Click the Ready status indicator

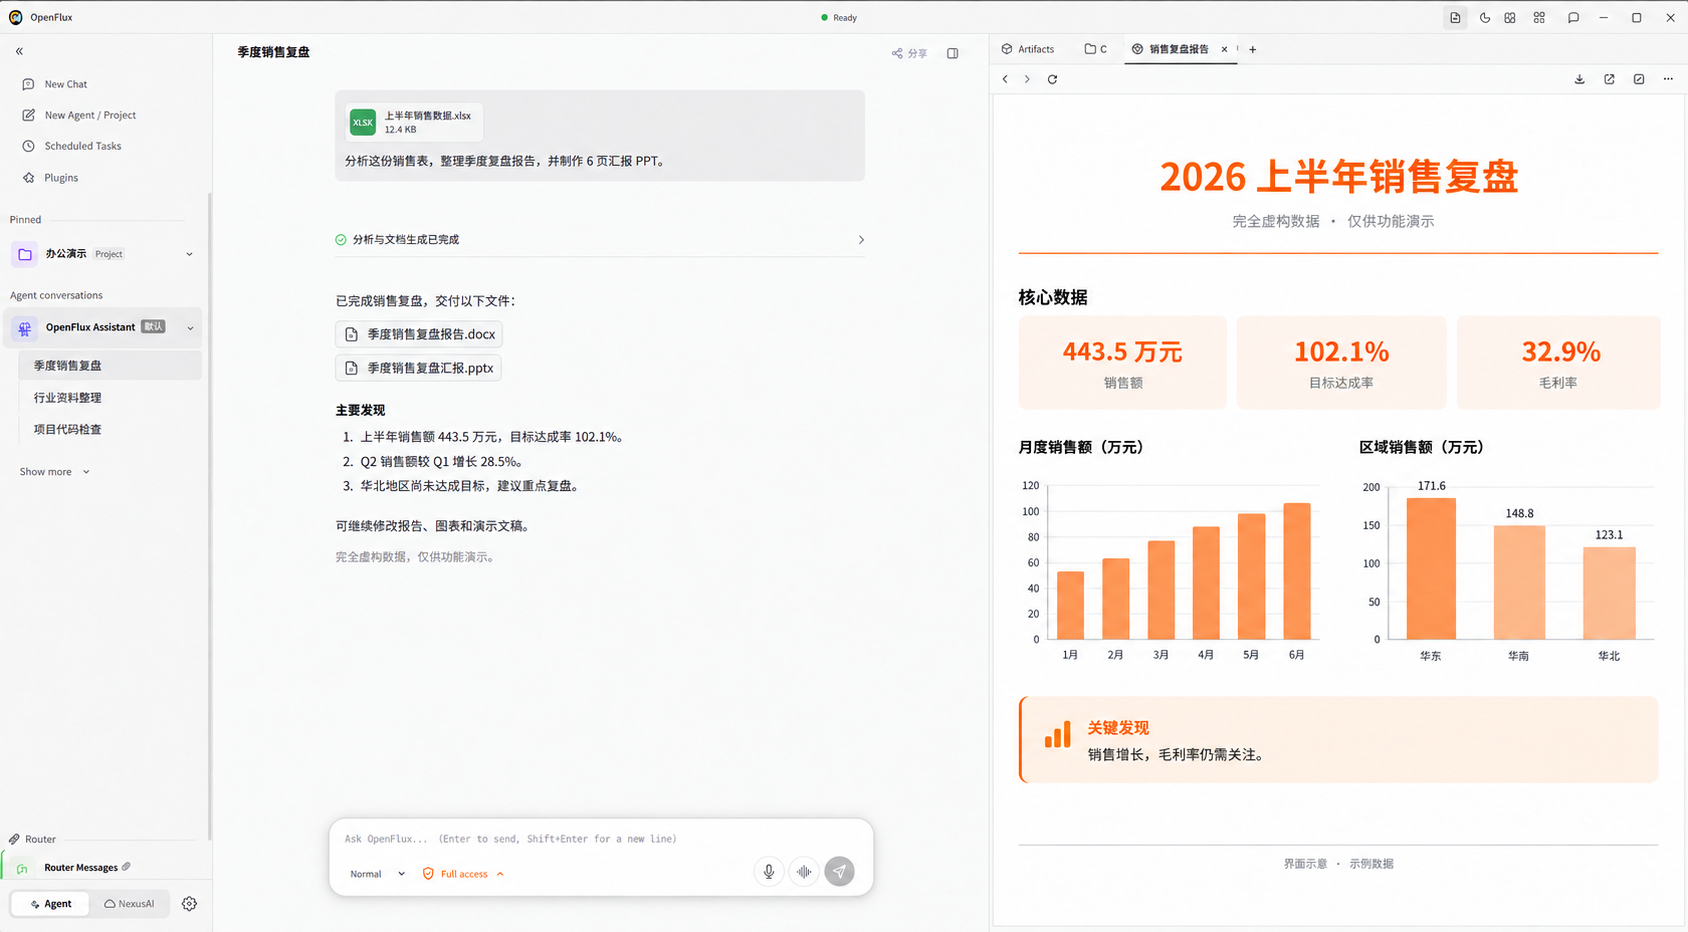839,18
